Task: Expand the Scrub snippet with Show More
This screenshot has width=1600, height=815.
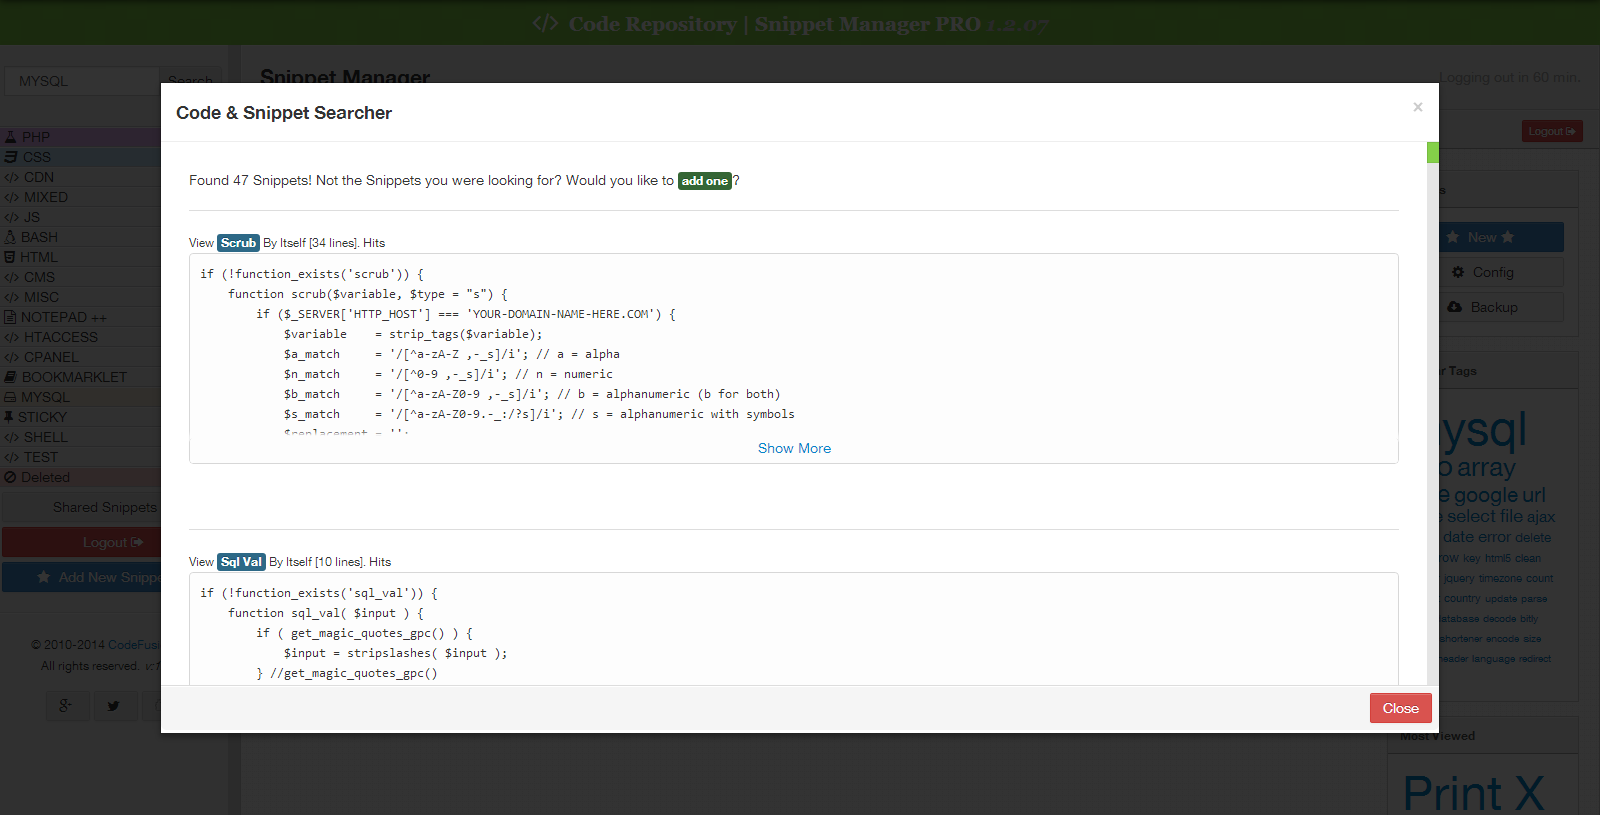Action: pyautogui.click(x=794, y=448)
